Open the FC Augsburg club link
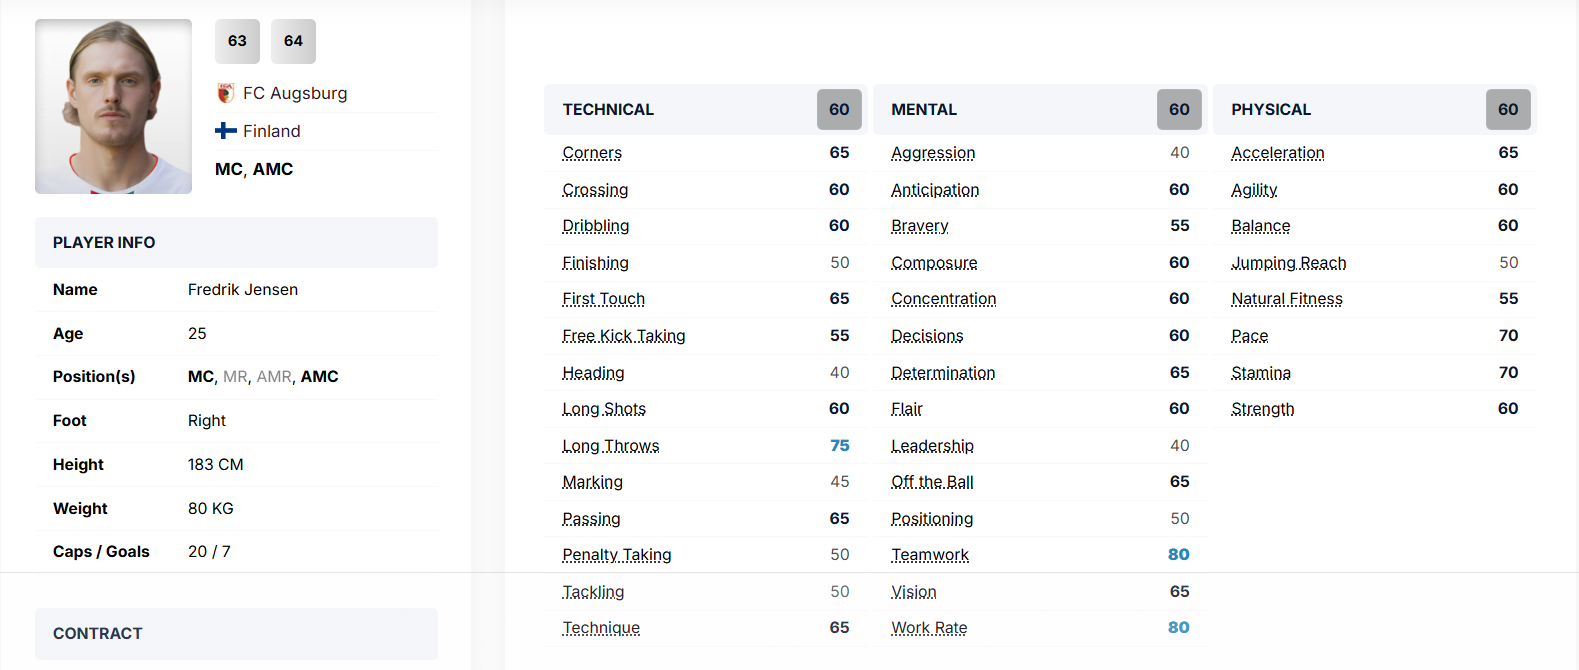This screenshot has height=670, width=1579. (x=295, y=93)
